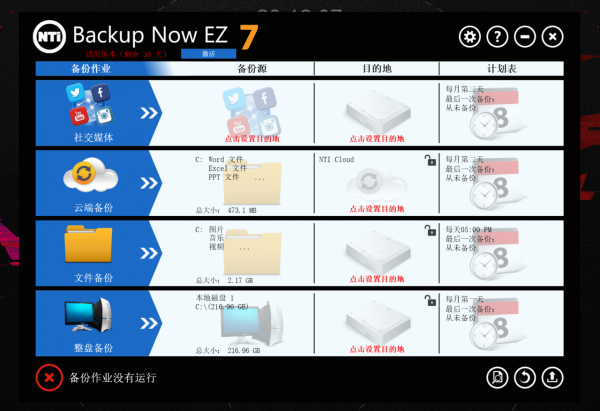
Task: Open settings via the gear icon
Action: pos(470,37)
